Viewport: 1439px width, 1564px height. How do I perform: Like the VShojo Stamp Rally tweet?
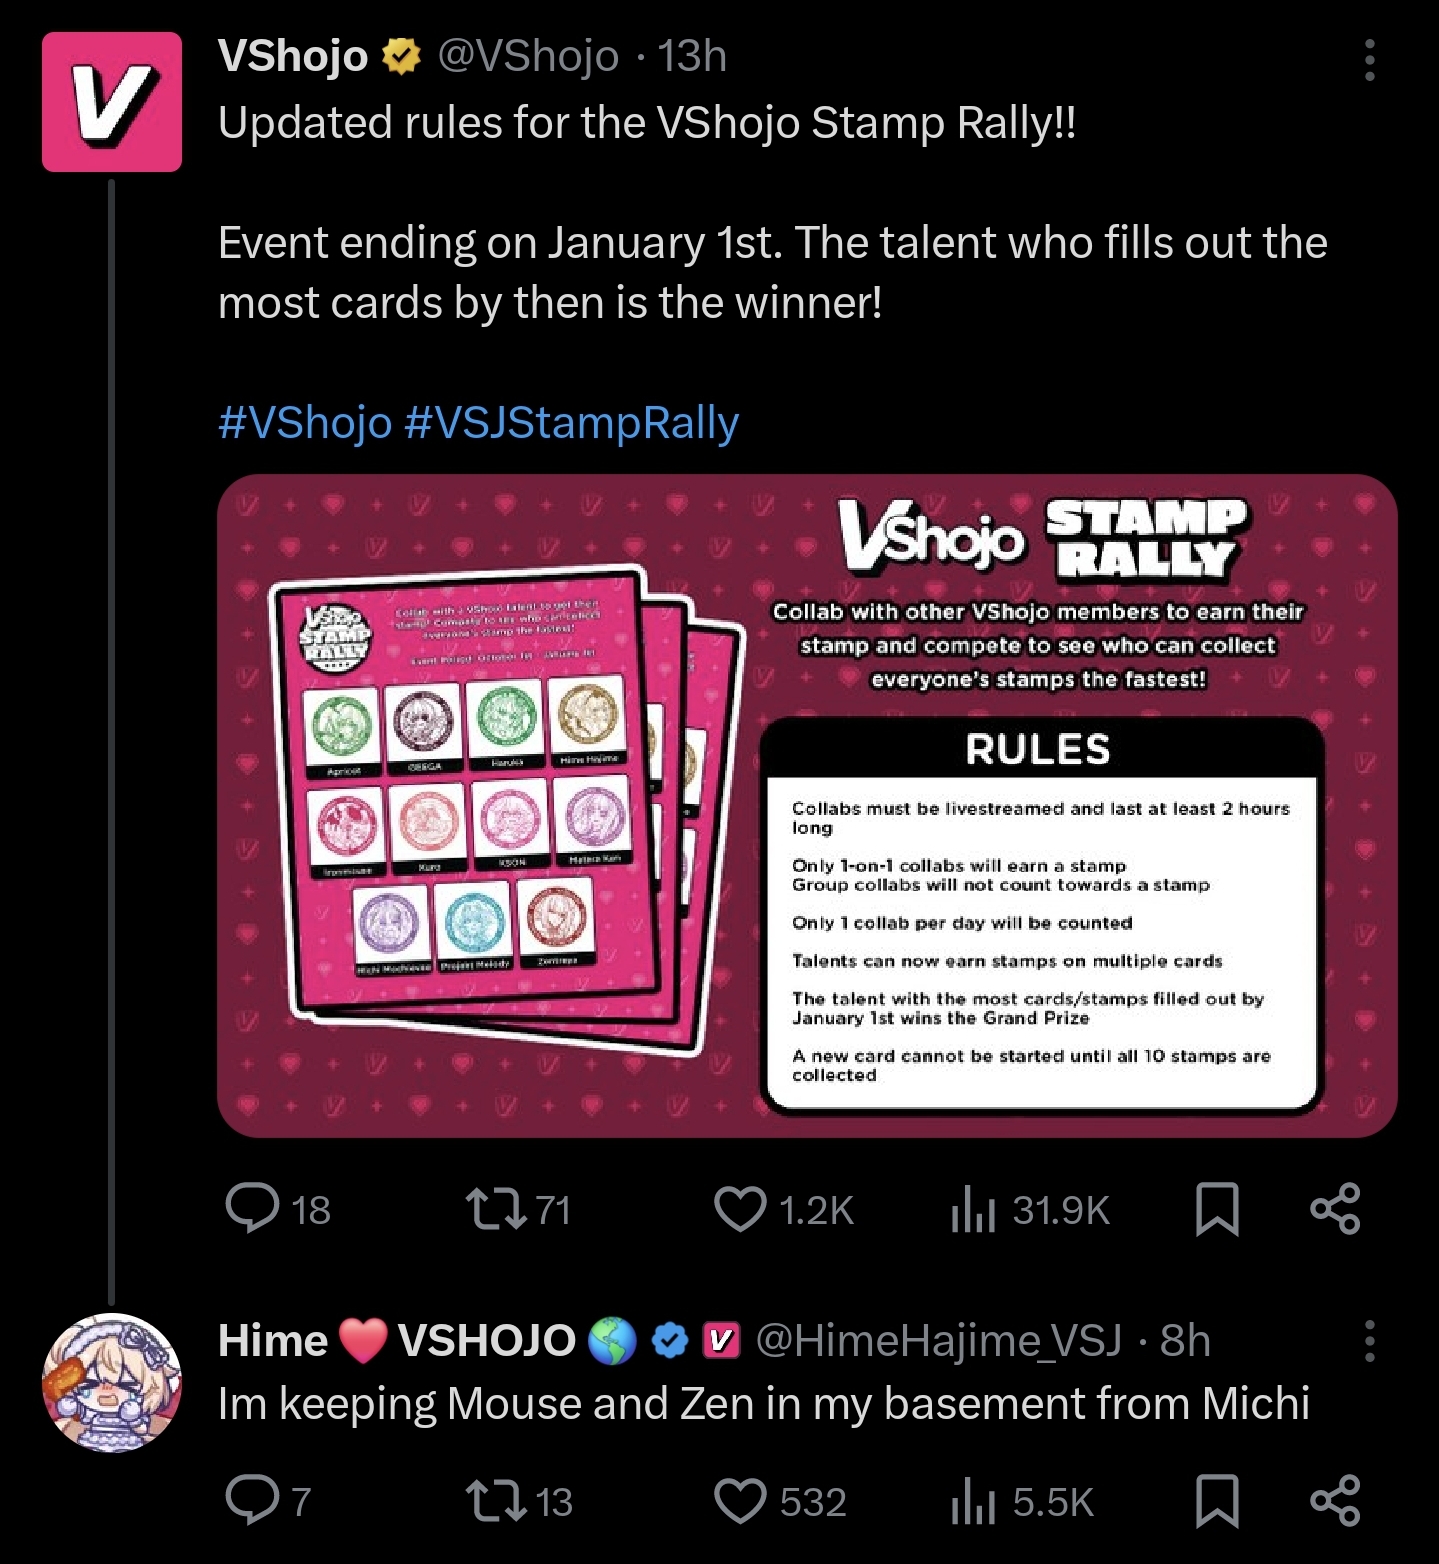784,1209
